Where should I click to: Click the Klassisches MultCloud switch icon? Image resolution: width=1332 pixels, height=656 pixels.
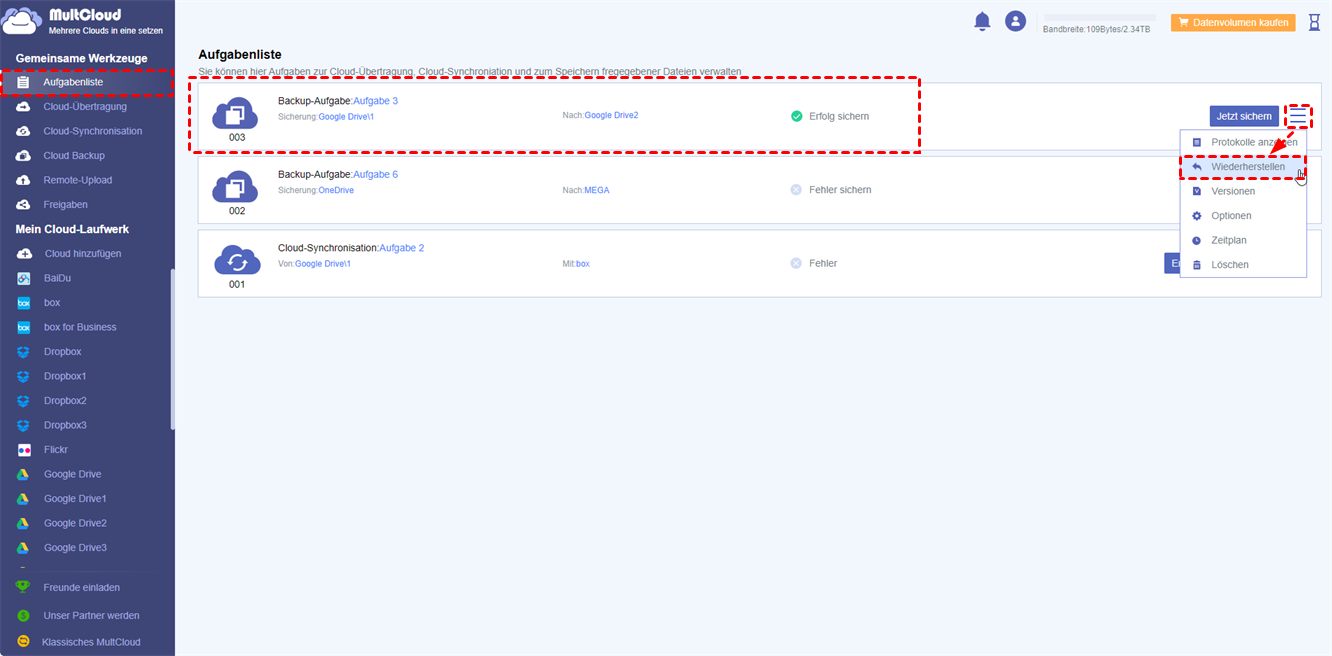pyautogui.click(x=23, y=642)
